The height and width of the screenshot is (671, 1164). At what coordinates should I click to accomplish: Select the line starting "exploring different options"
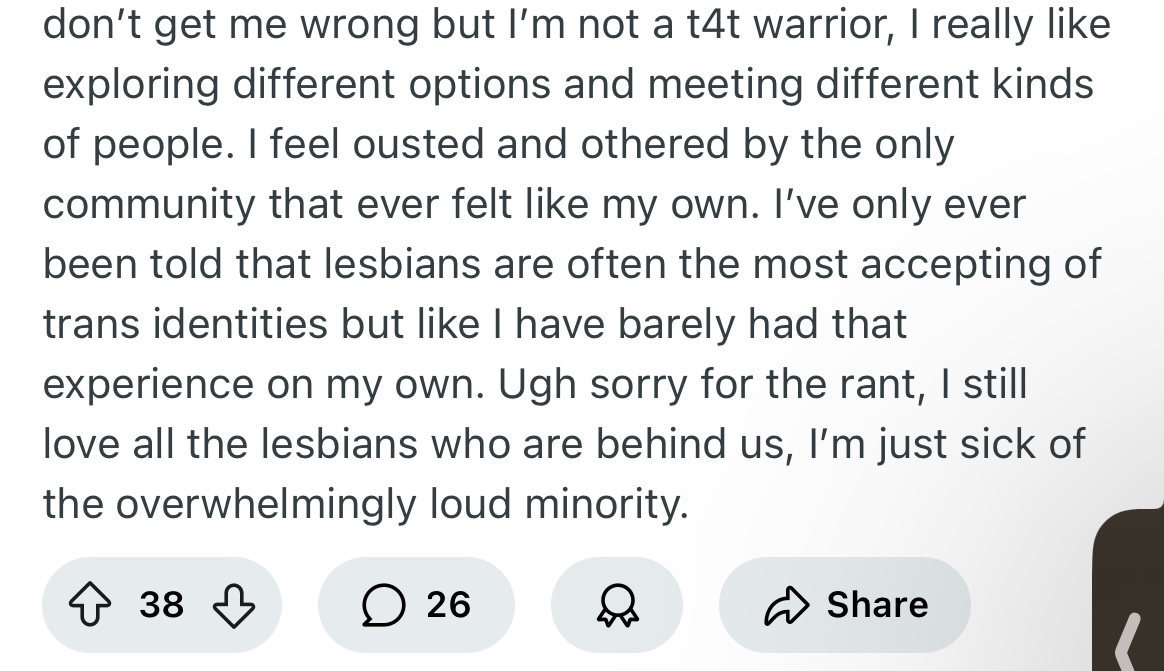[568, 84]
